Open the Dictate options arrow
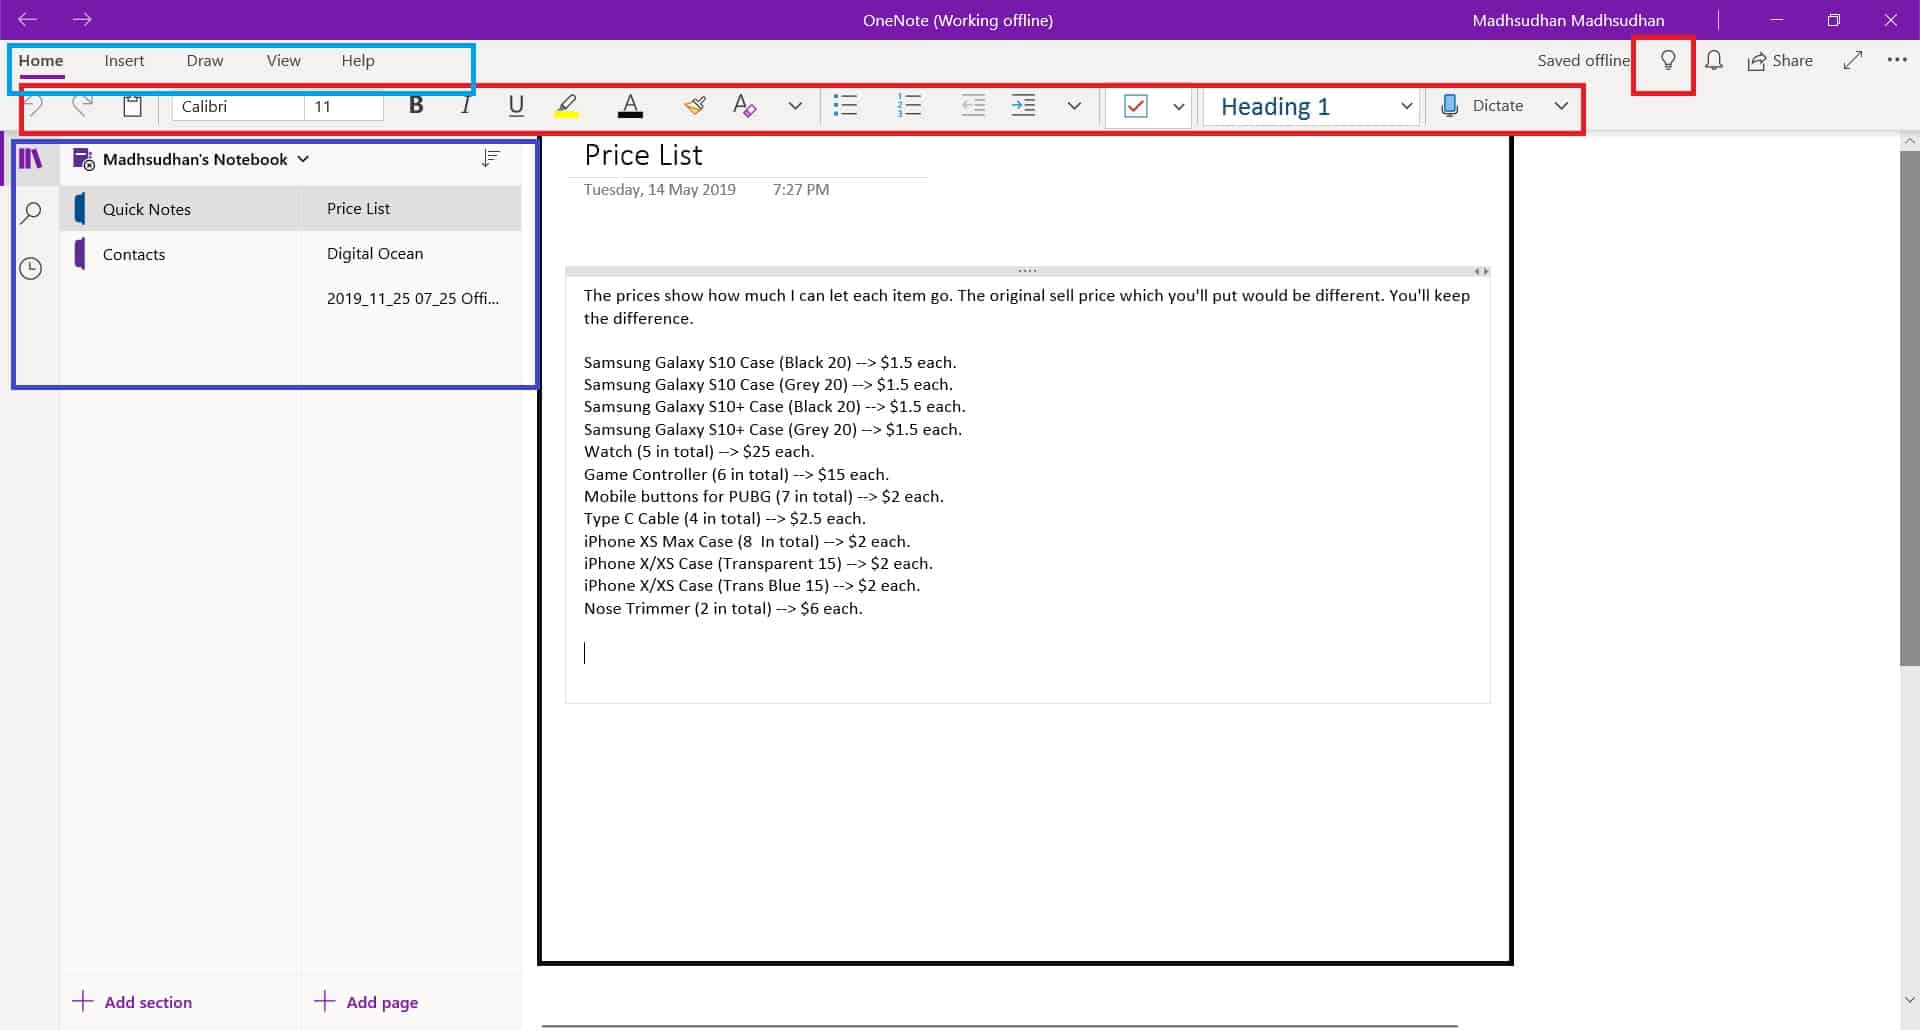This screenshot has width=1920, height=1030. pyautogui.click(x=1561, y=106)
